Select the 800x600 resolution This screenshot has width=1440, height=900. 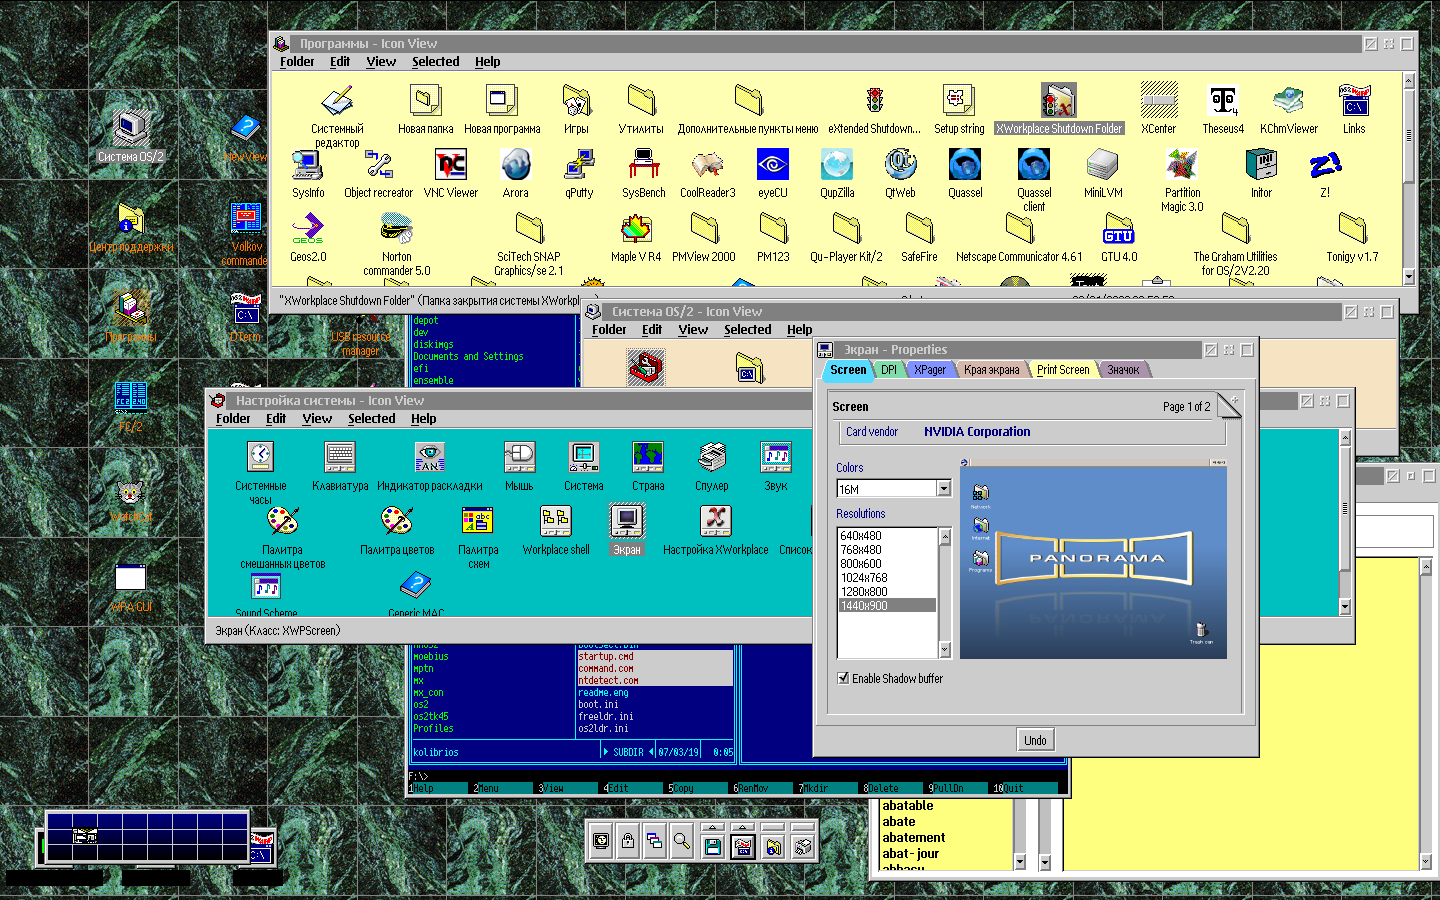pyautogui.click(x=886, y=564)
